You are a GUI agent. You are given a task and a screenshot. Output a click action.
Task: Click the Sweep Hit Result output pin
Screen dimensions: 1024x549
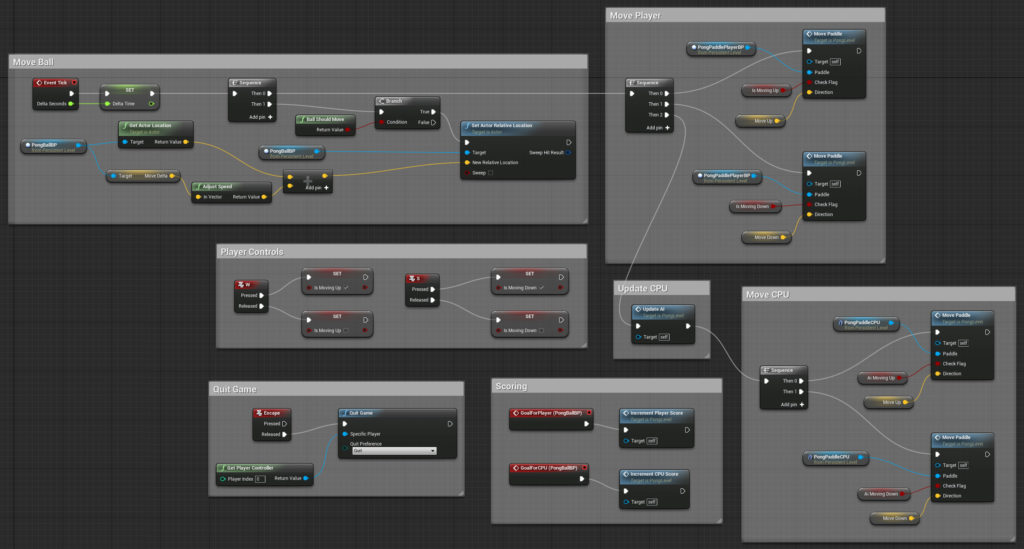point(568,153)
